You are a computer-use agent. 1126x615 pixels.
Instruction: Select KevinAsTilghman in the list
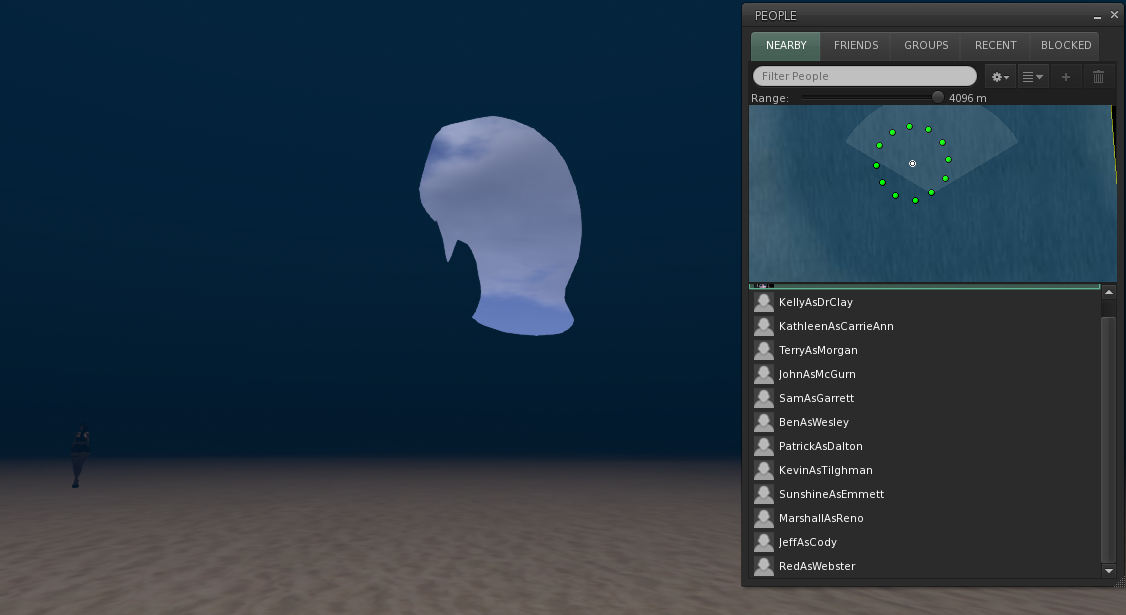pos(926,470)
